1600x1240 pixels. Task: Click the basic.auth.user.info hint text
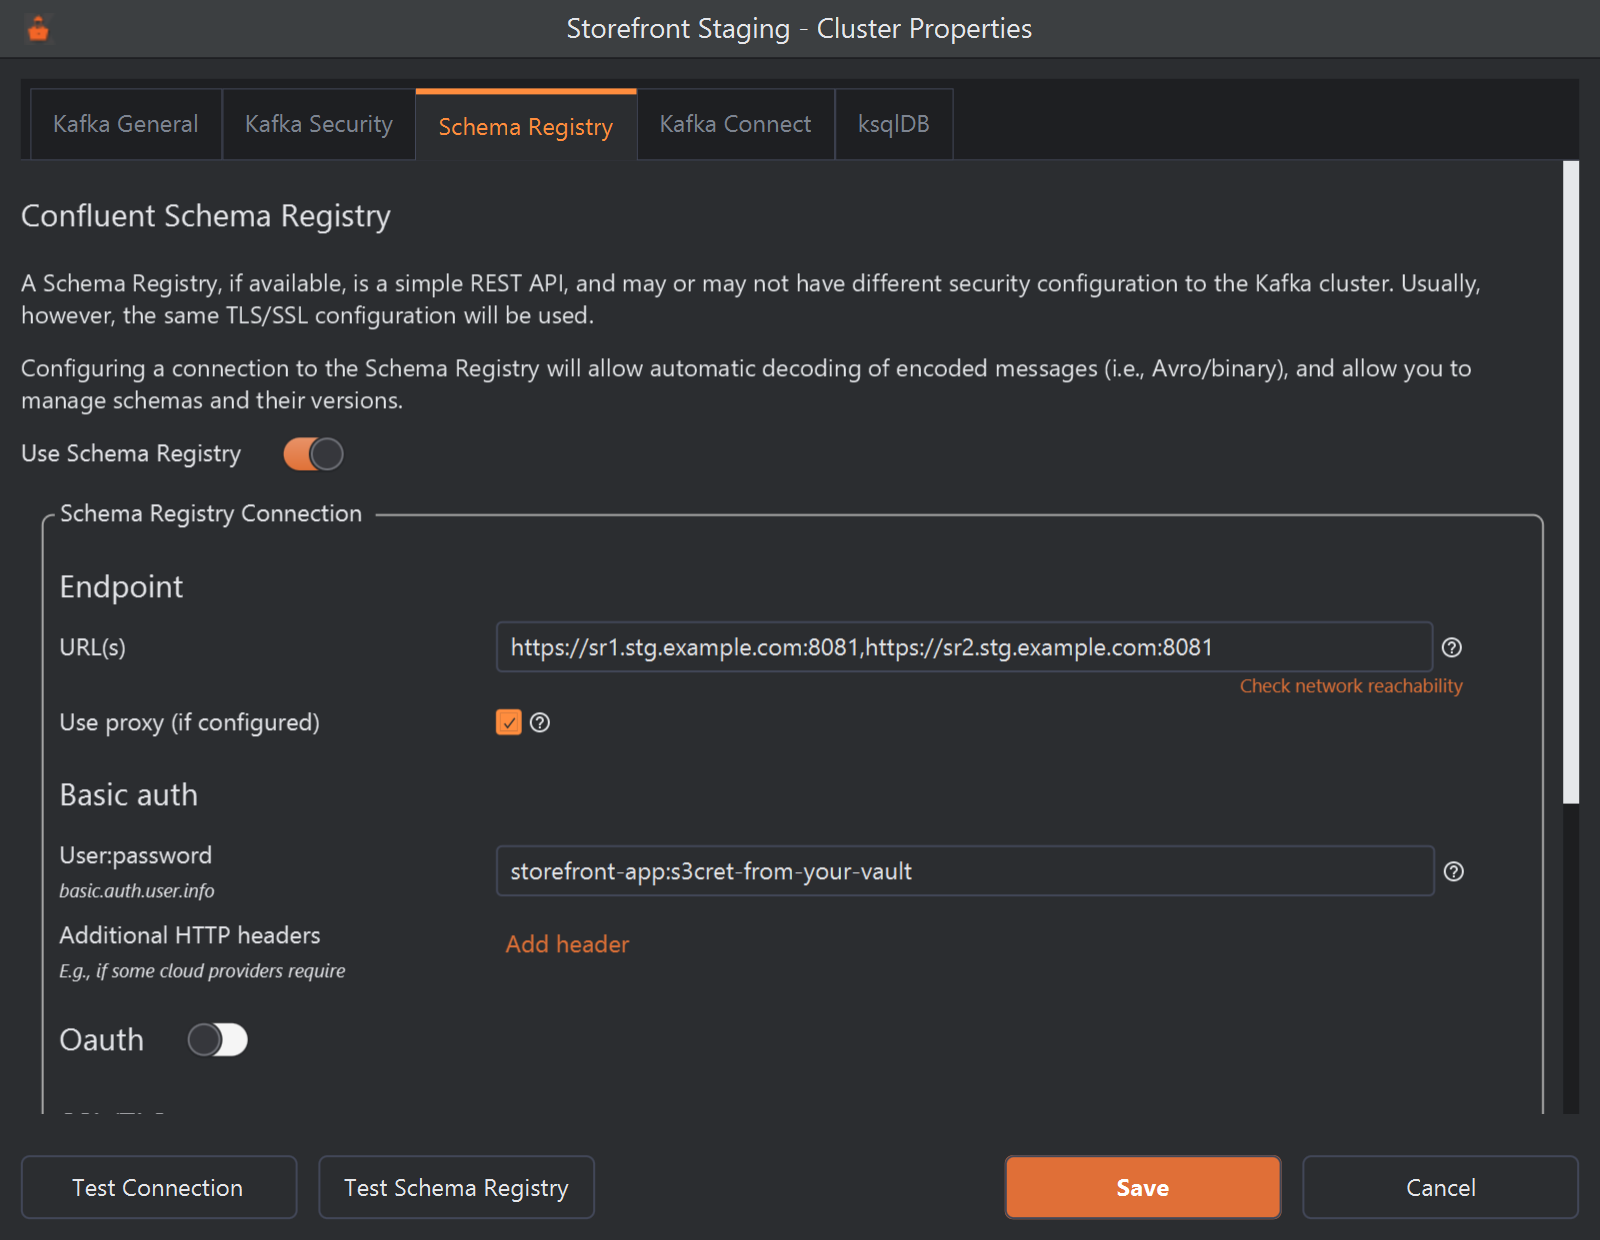click(137, 891)
